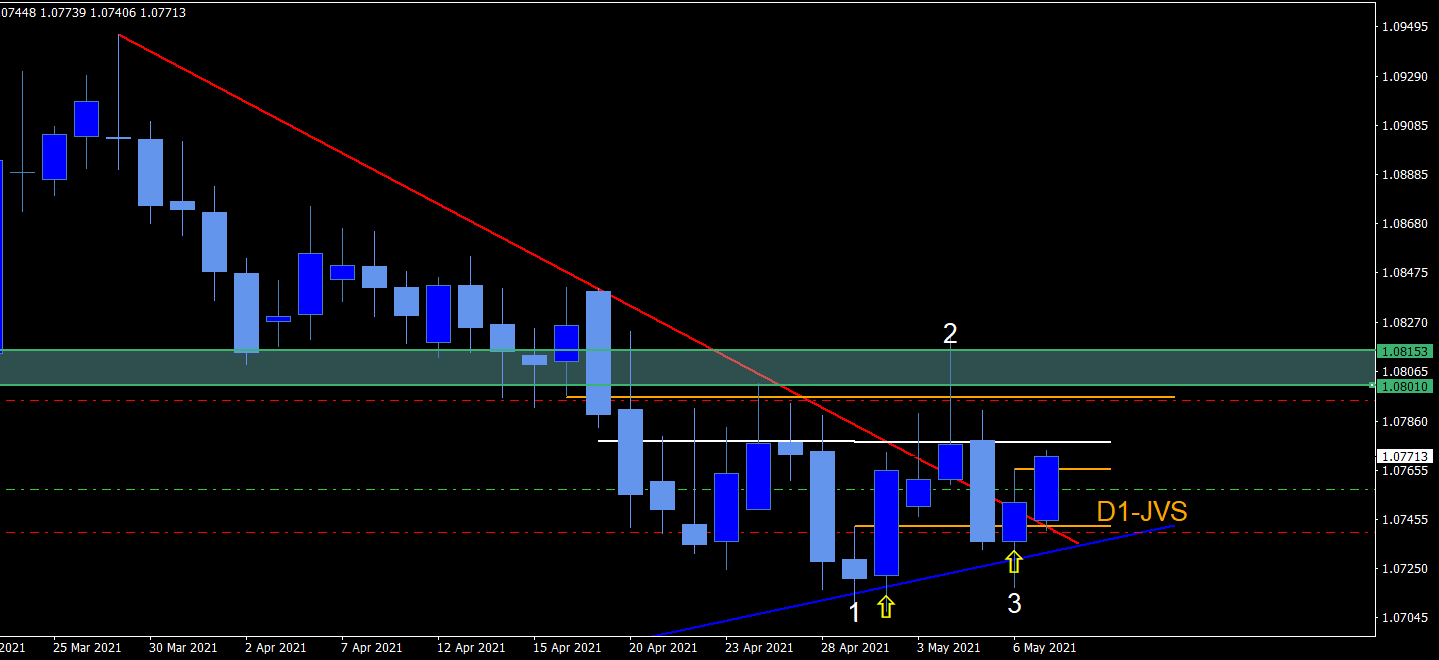Click the rightmost bullish candle body
The height and width of the screenshot is (660, 1439).
(1046, 488)
